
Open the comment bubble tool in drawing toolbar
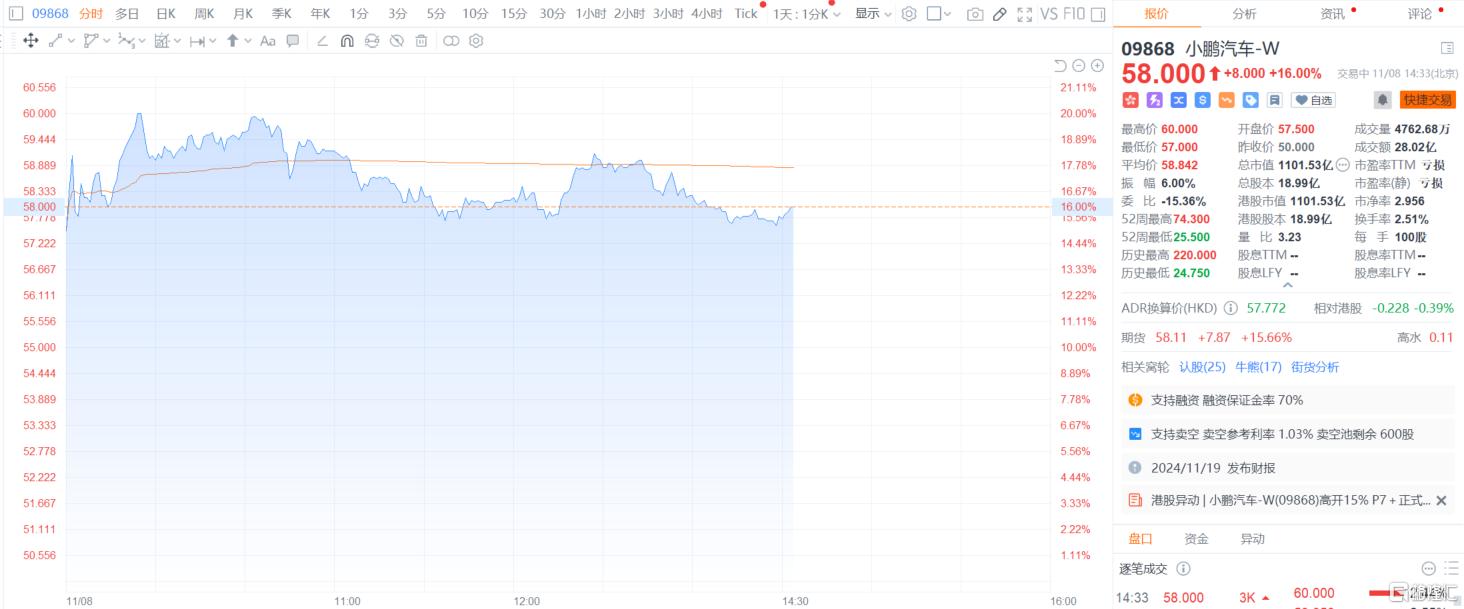(x=292, y=41)
